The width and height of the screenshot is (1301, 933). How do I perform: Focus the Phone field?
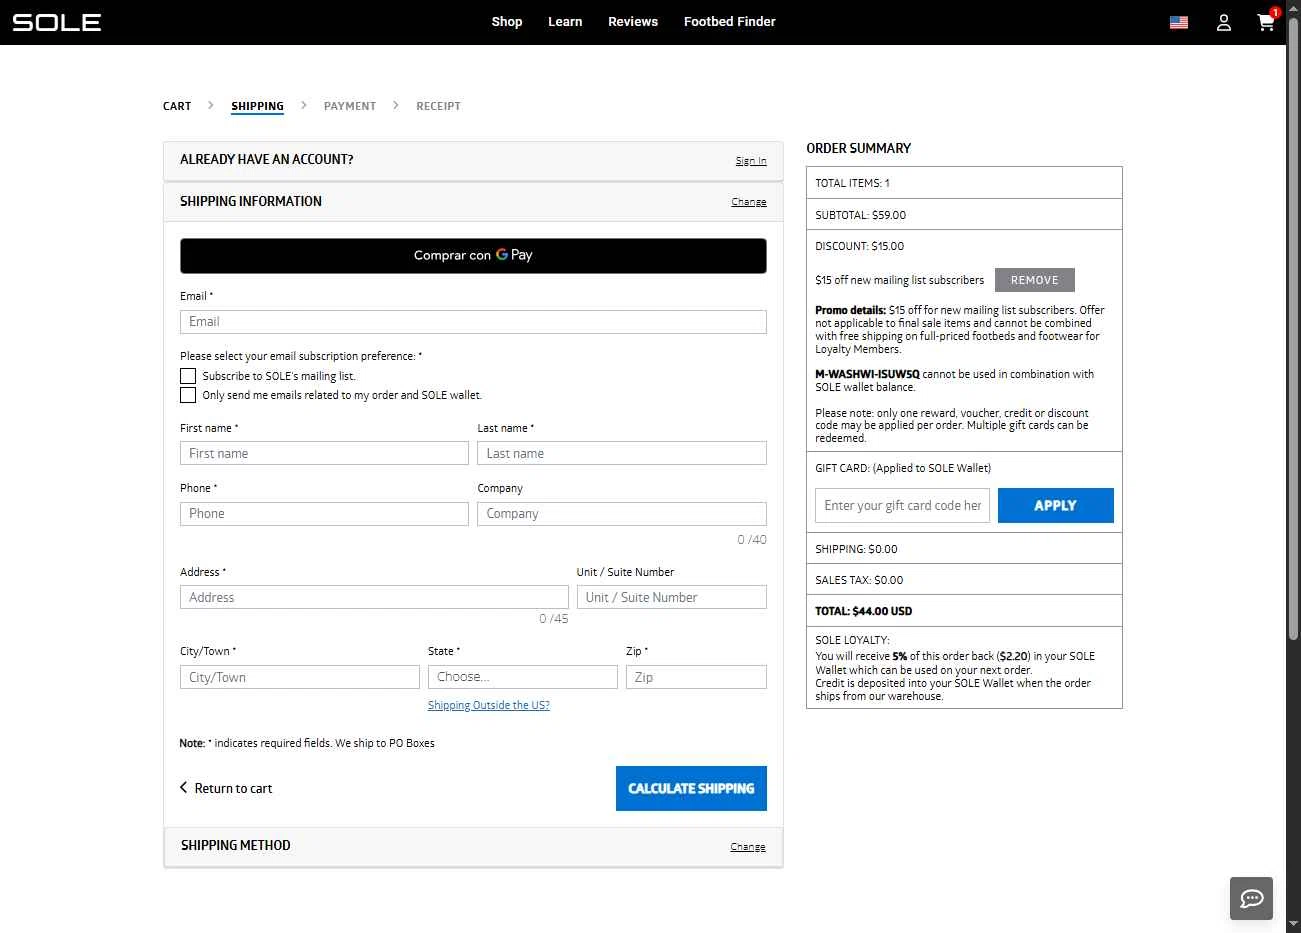click(324, 514)
